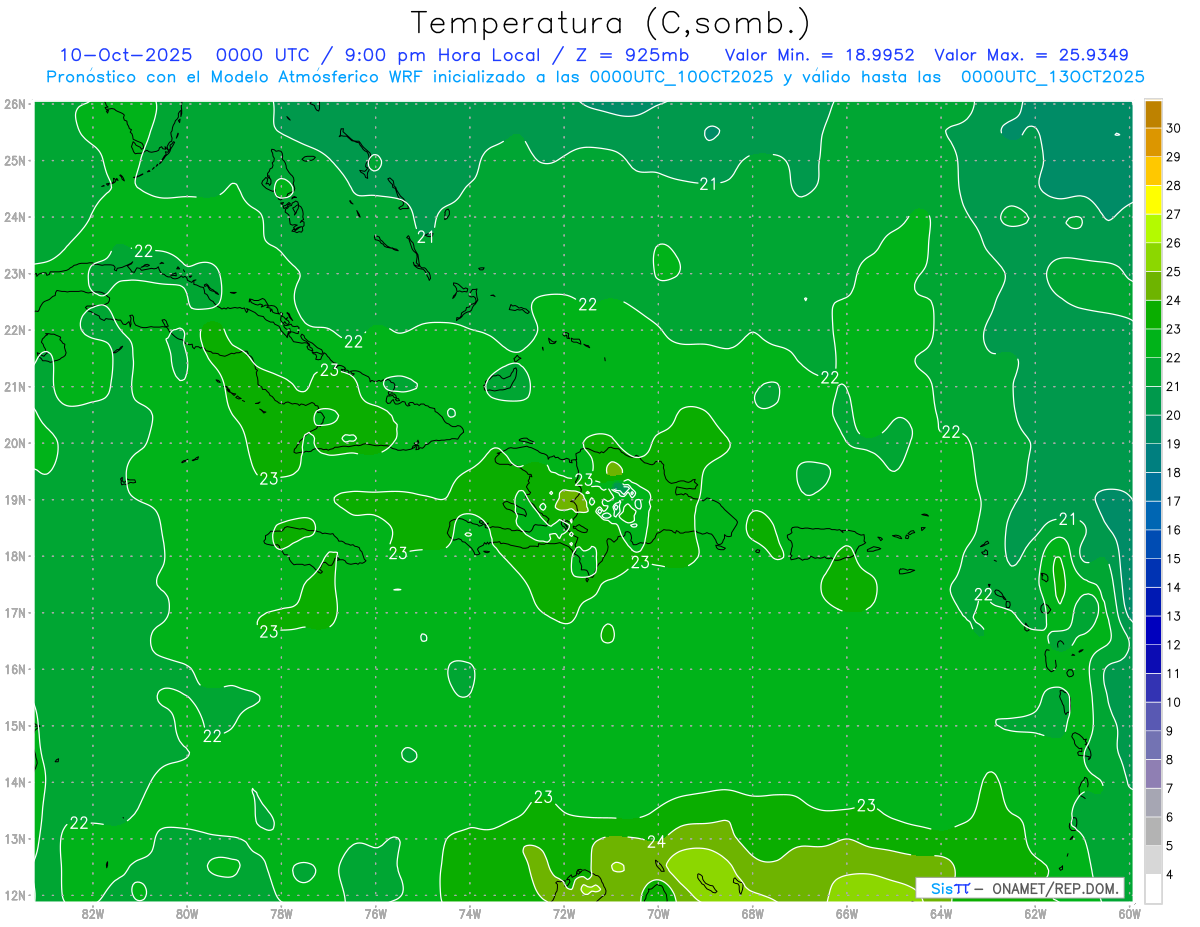
Task: Click the longitude label "78W"
Action: (x=281, y=912)
